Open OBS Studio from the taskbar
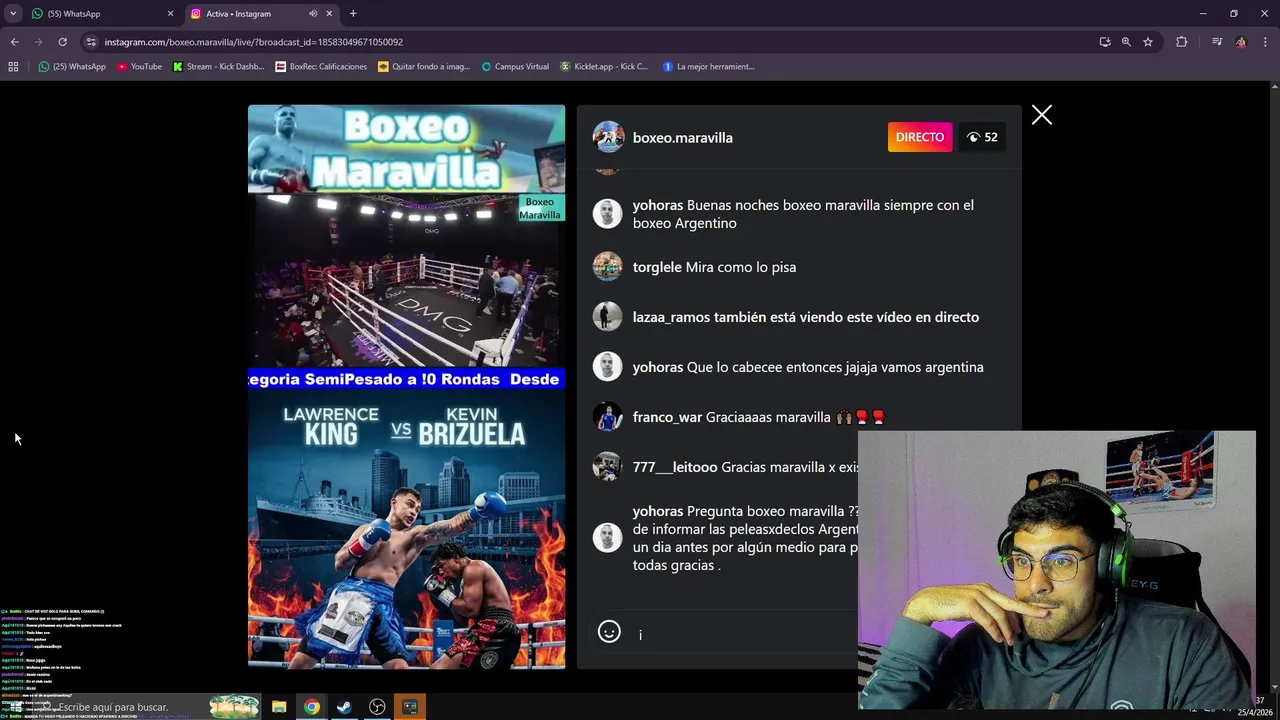 coord(377,707)
